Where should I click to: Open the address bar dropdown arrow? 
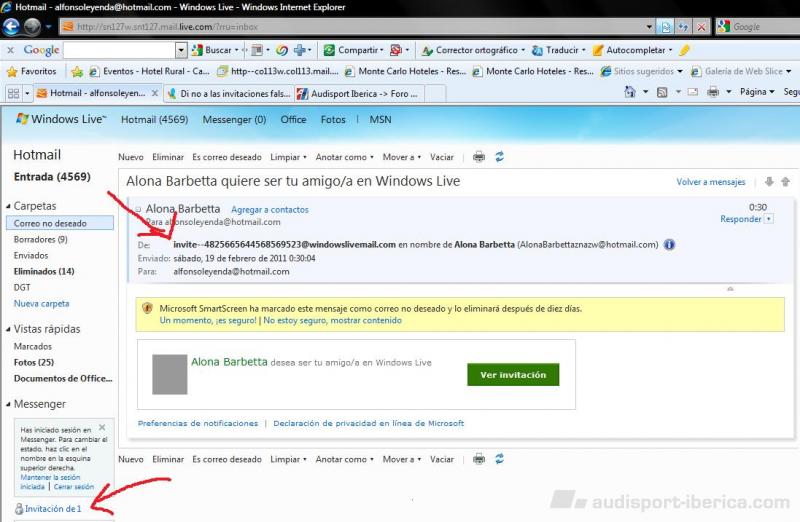(x=649, y=27)
